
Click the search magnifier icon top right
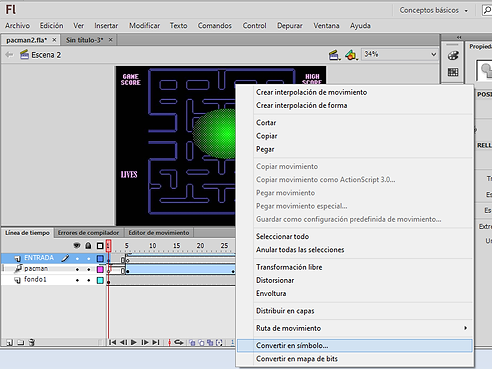click(487, 10)
